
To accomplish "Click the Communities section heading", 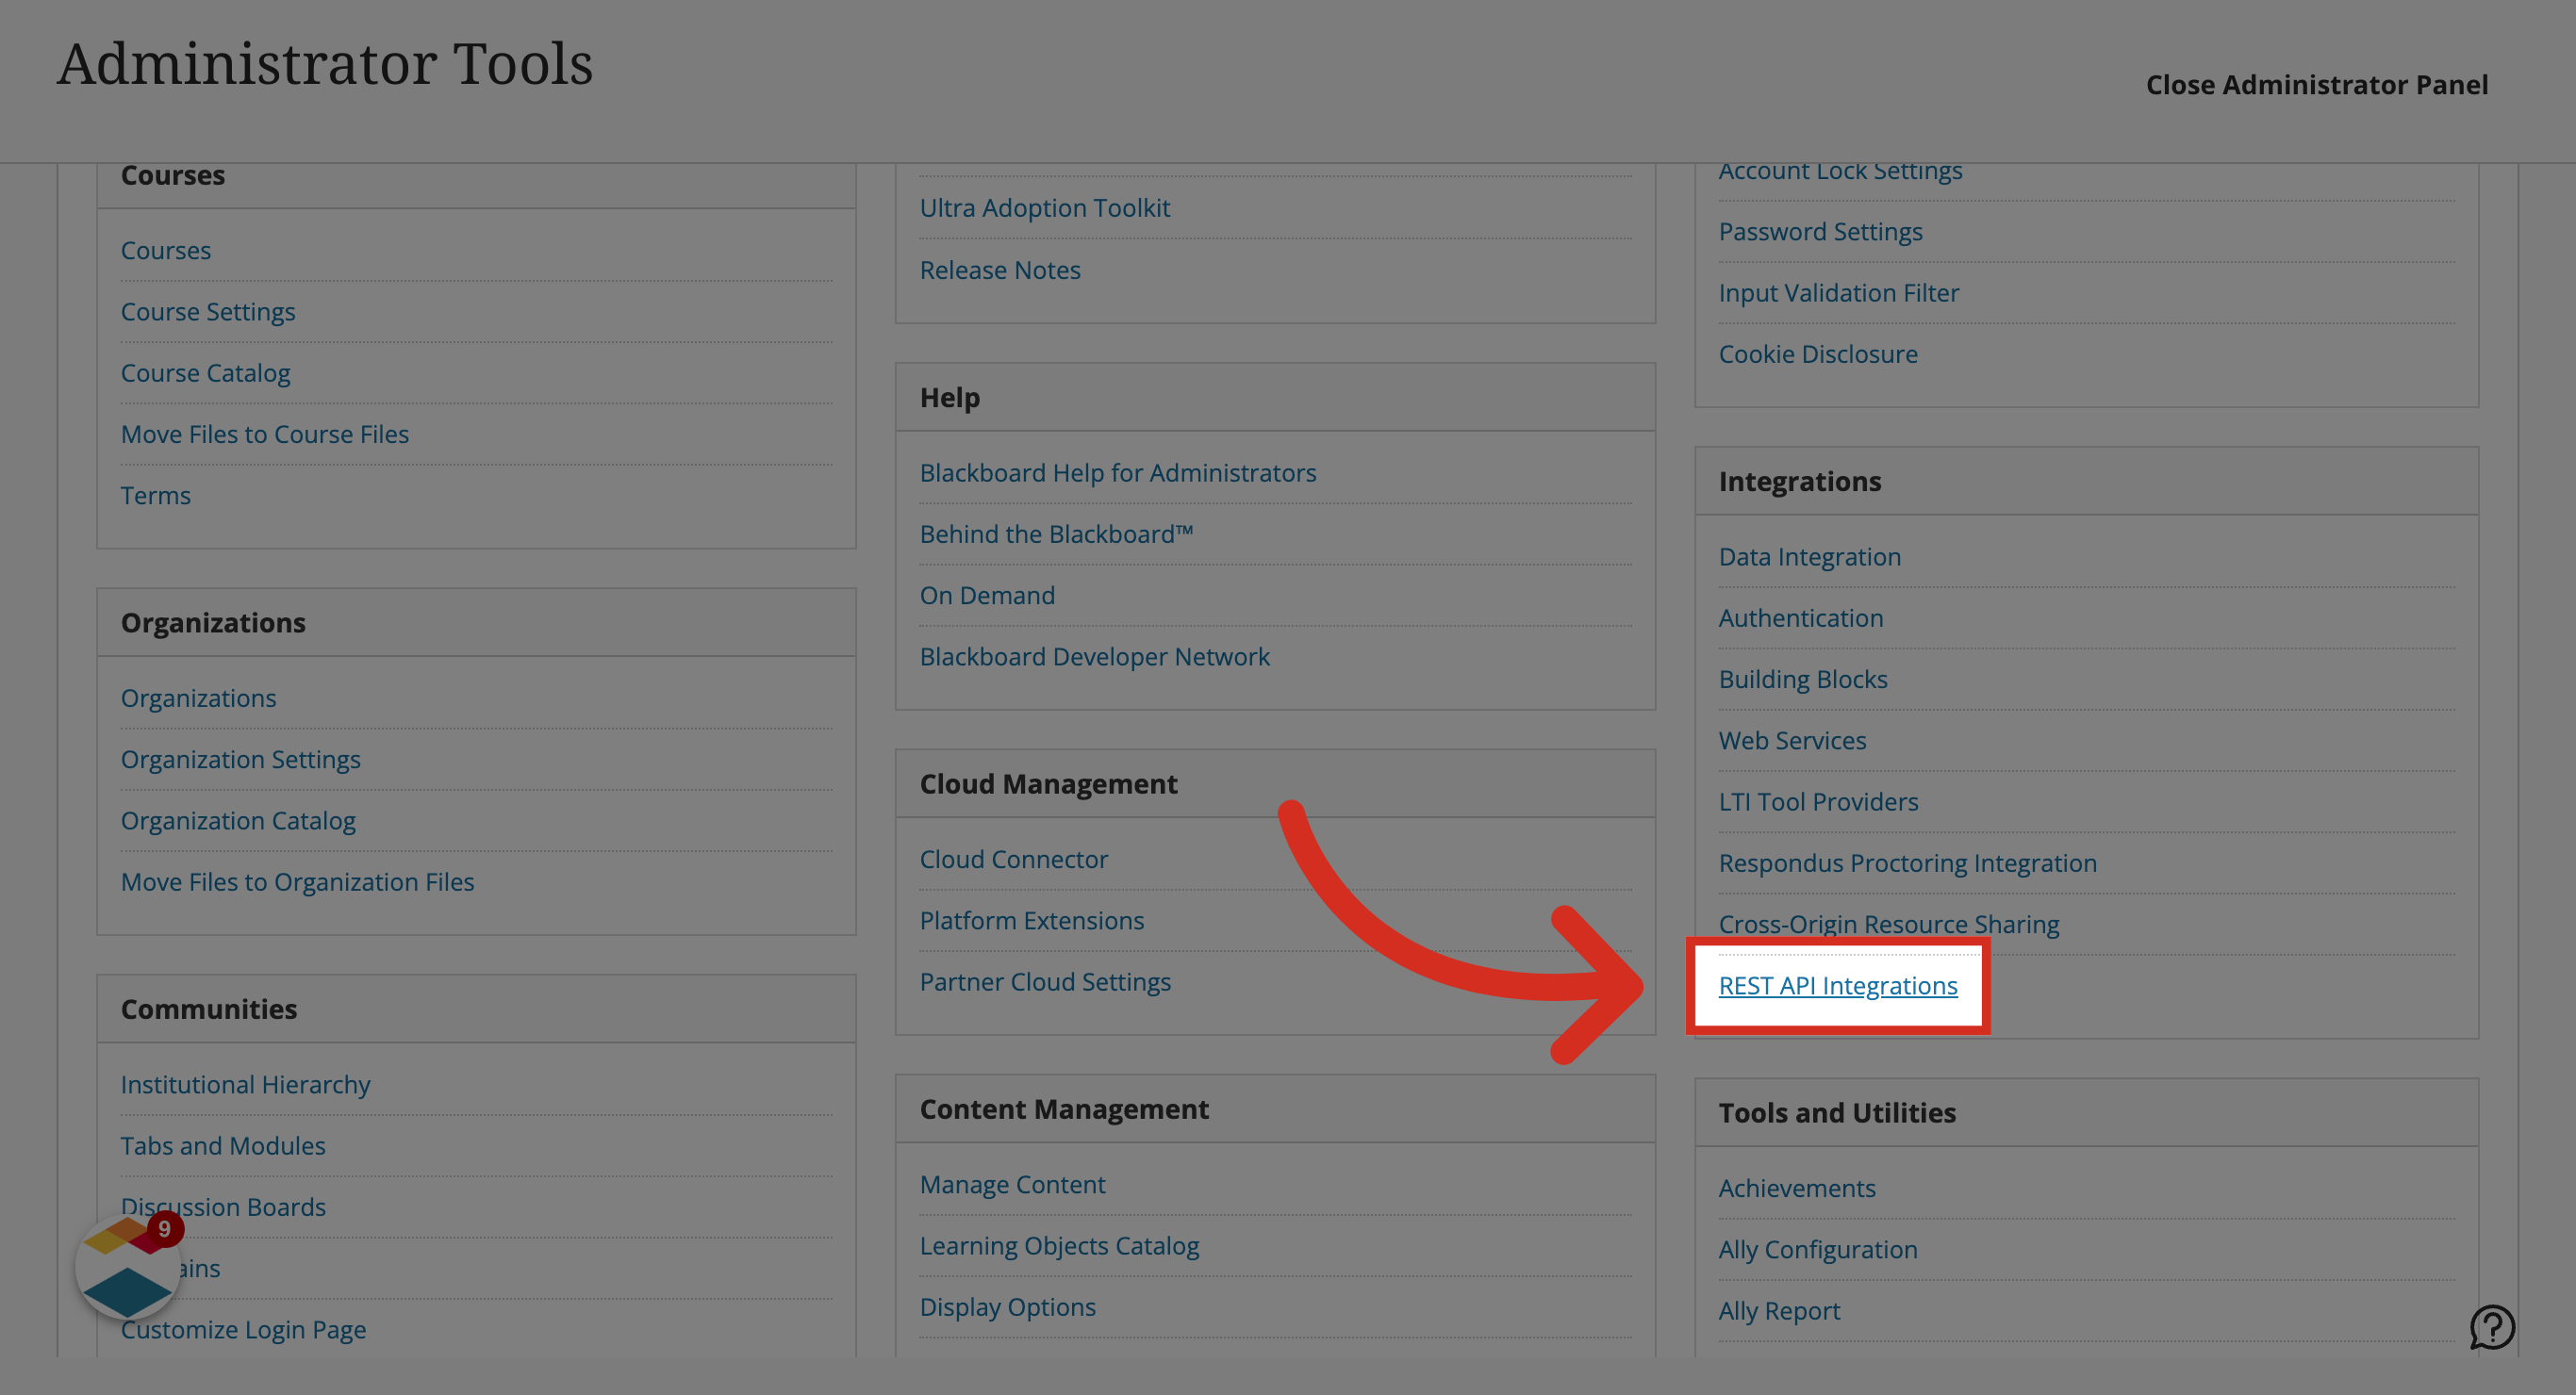I will click(209, 1009).
